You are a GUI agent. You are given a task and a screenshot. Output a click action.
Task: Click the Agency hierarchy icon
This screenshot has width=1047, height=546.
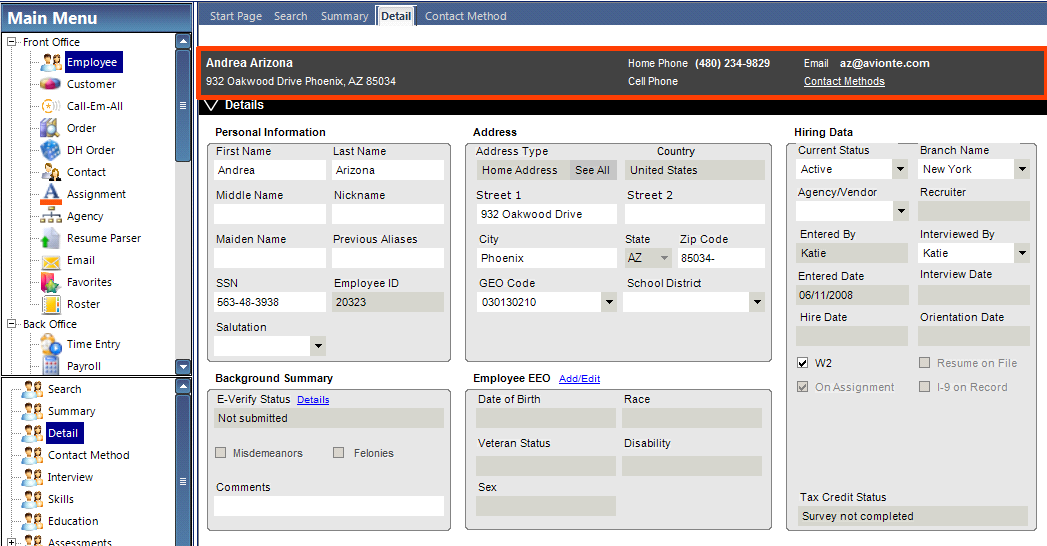click(51, 216)
